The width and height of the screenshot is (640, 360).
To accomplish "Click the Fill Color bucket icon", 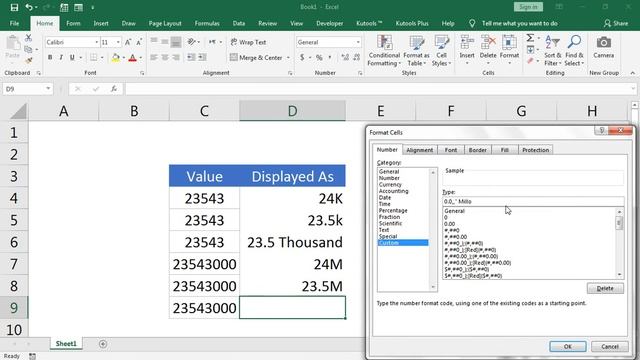I will point(116,58).
